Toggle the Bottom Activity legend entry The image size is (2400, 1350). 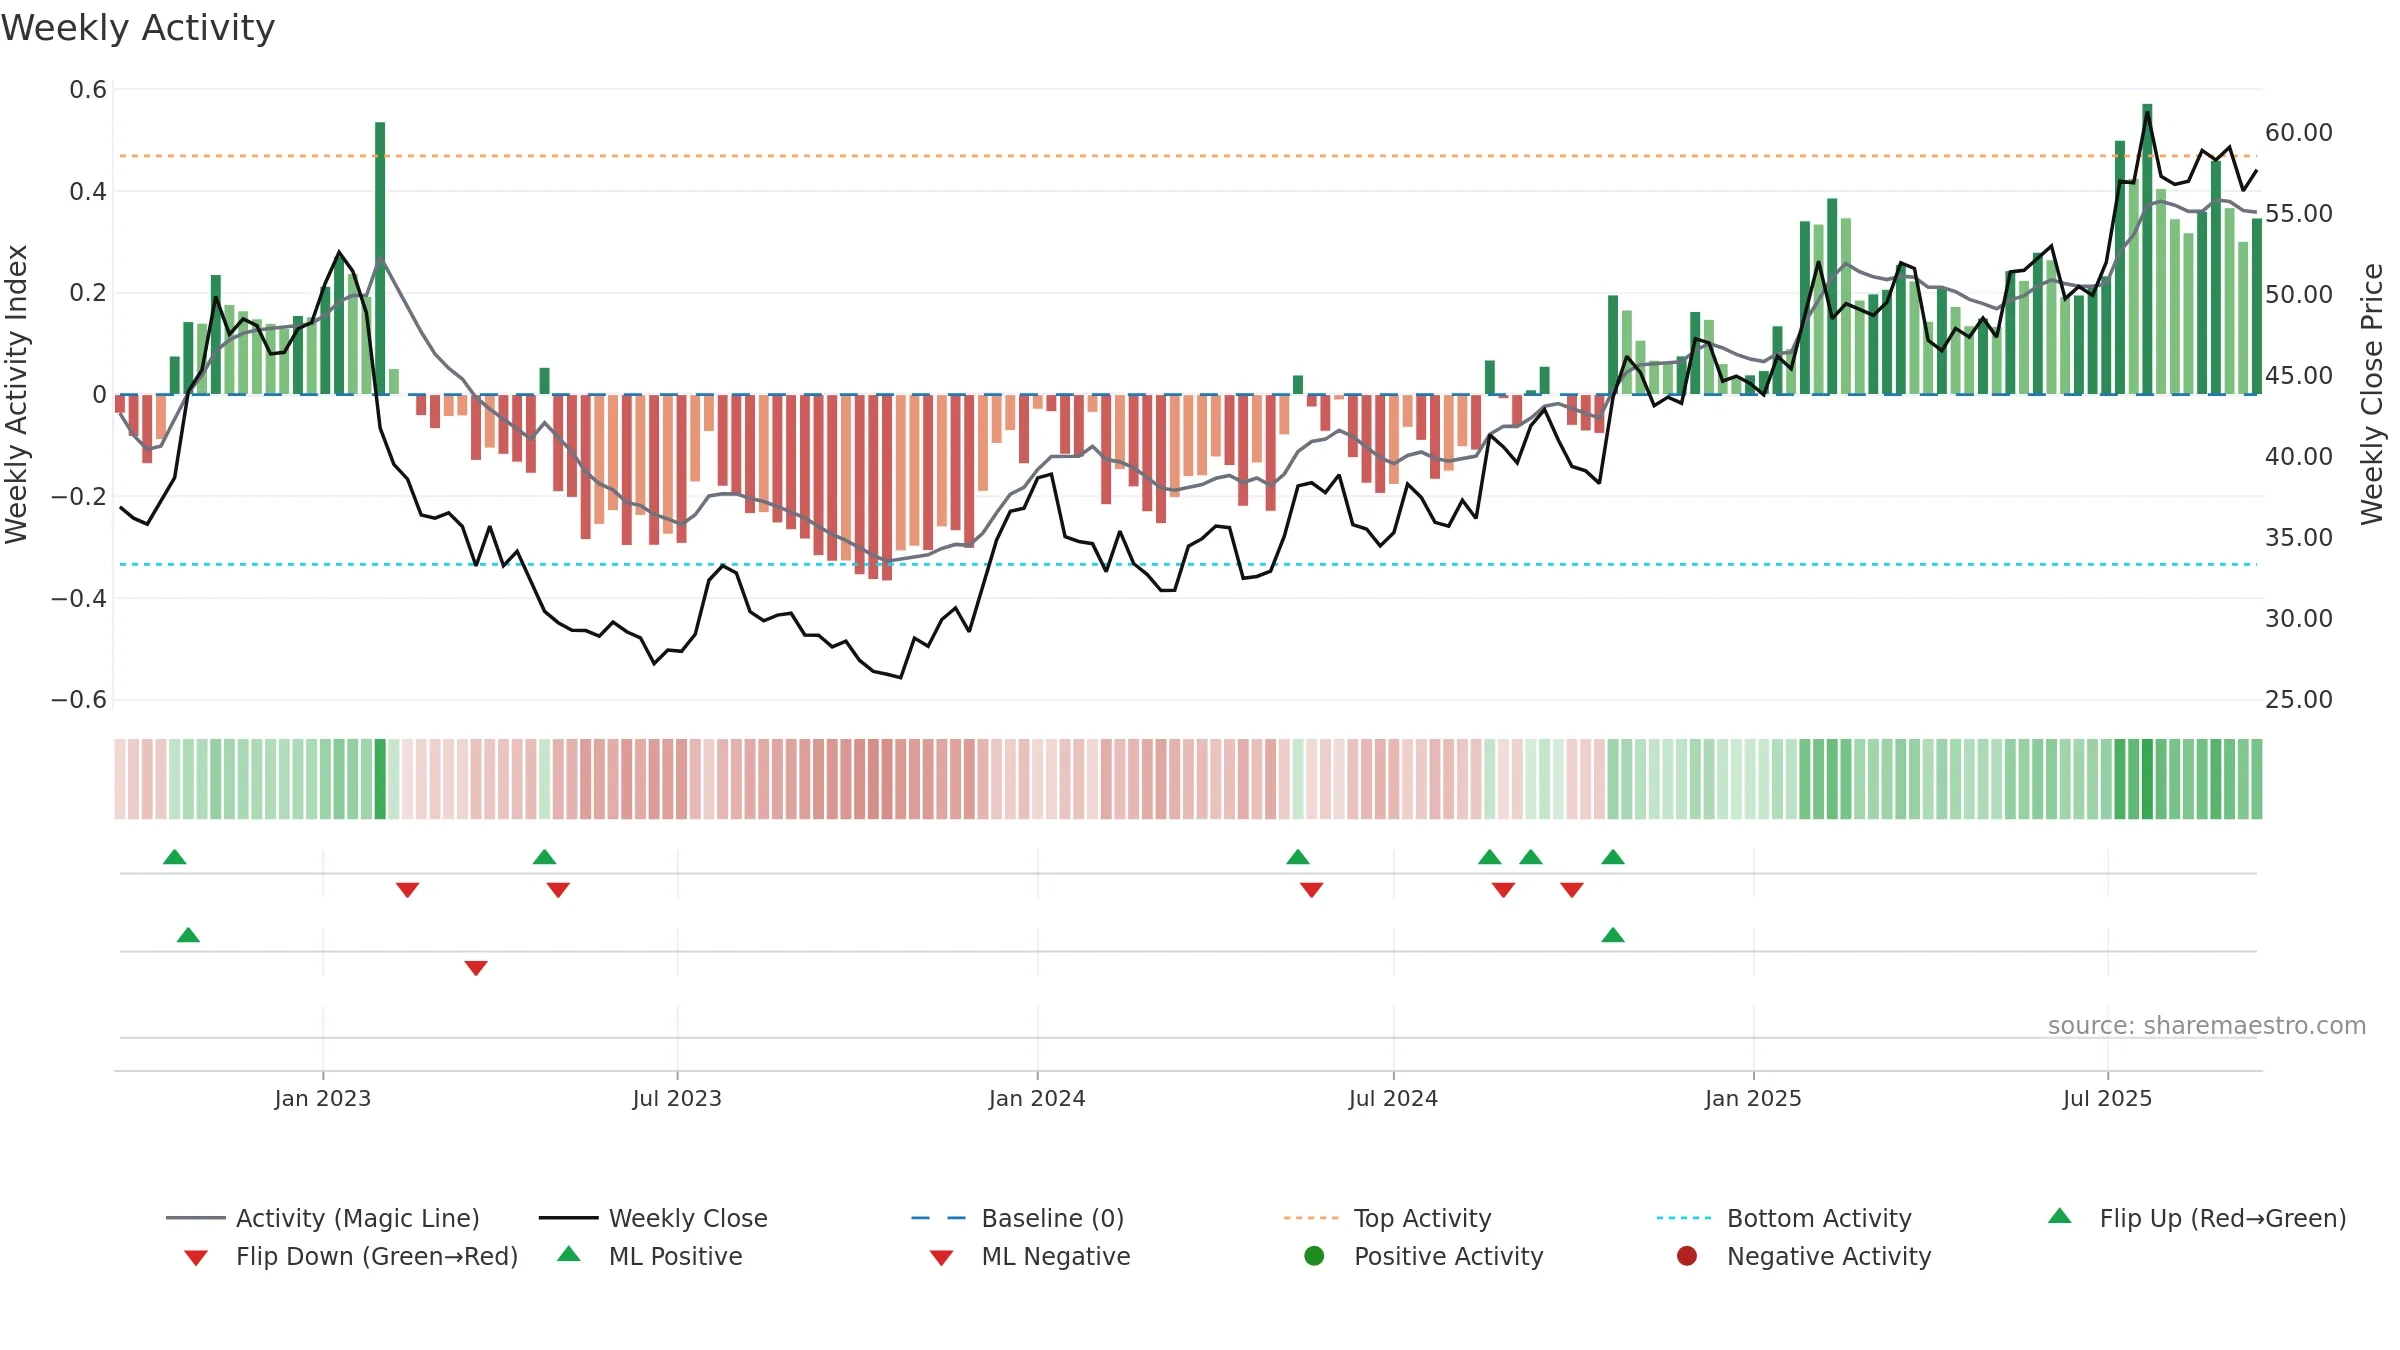coord(1784,1218)
